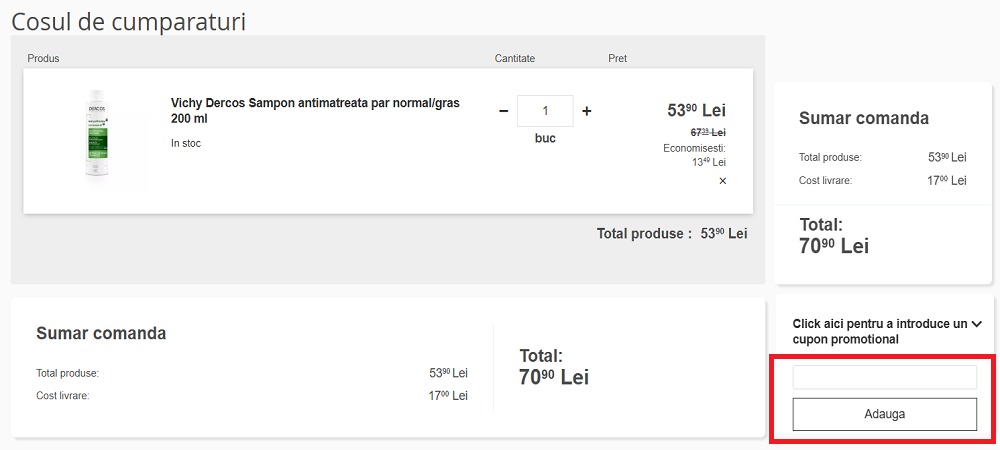Remove the Vichy Dercos product with X
This screenshot has width=1000, height=450.
[723, 181]
